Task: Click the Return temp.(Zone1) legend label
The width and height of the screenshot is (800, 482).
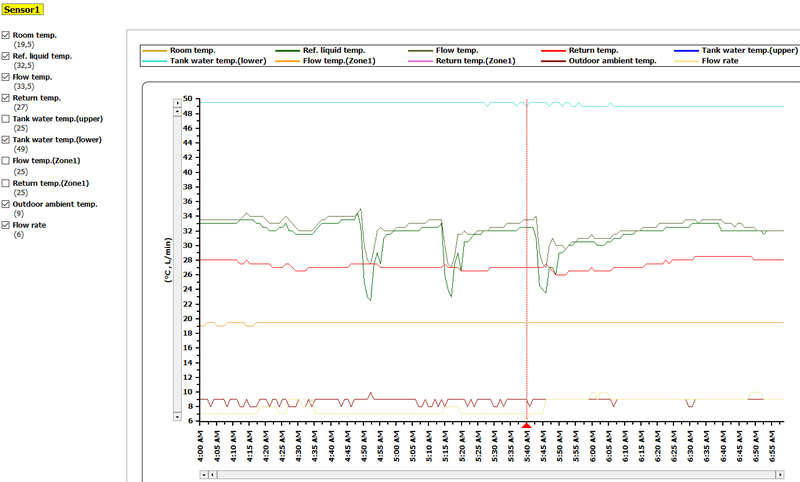Action: pyautogui.click(x=476, y=61)
